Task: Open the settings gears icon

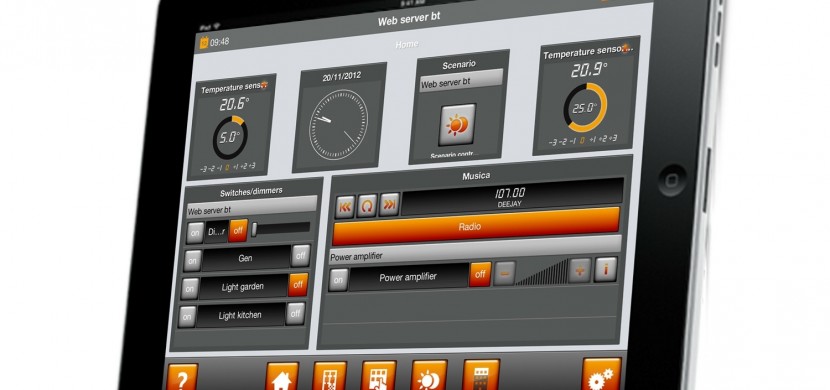Action: pos(602,374)
